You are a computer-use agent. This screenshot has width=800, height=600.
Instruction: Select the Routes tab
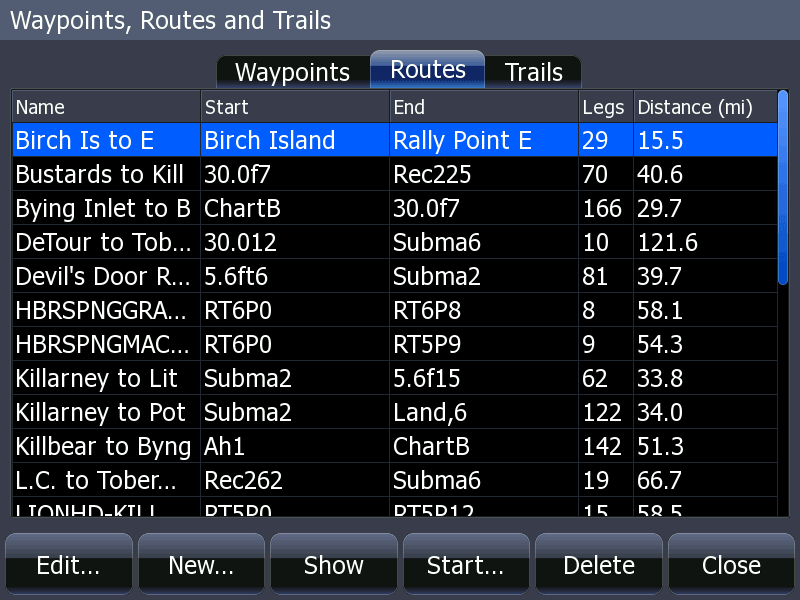(427, 69)
